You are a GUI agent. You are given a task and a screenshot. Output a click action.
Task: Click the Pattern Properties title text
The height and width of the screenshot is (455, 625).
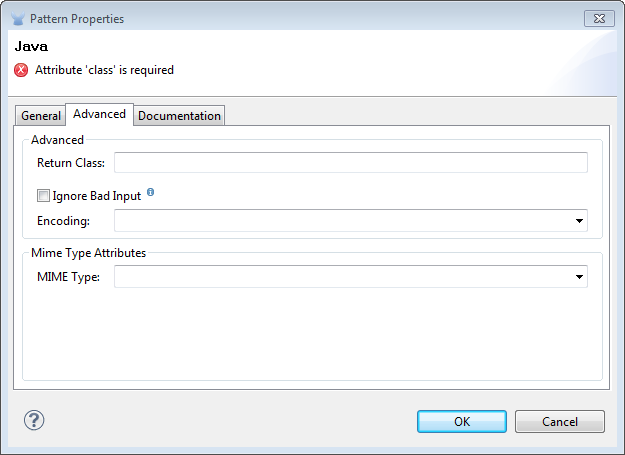coord(77,19)
